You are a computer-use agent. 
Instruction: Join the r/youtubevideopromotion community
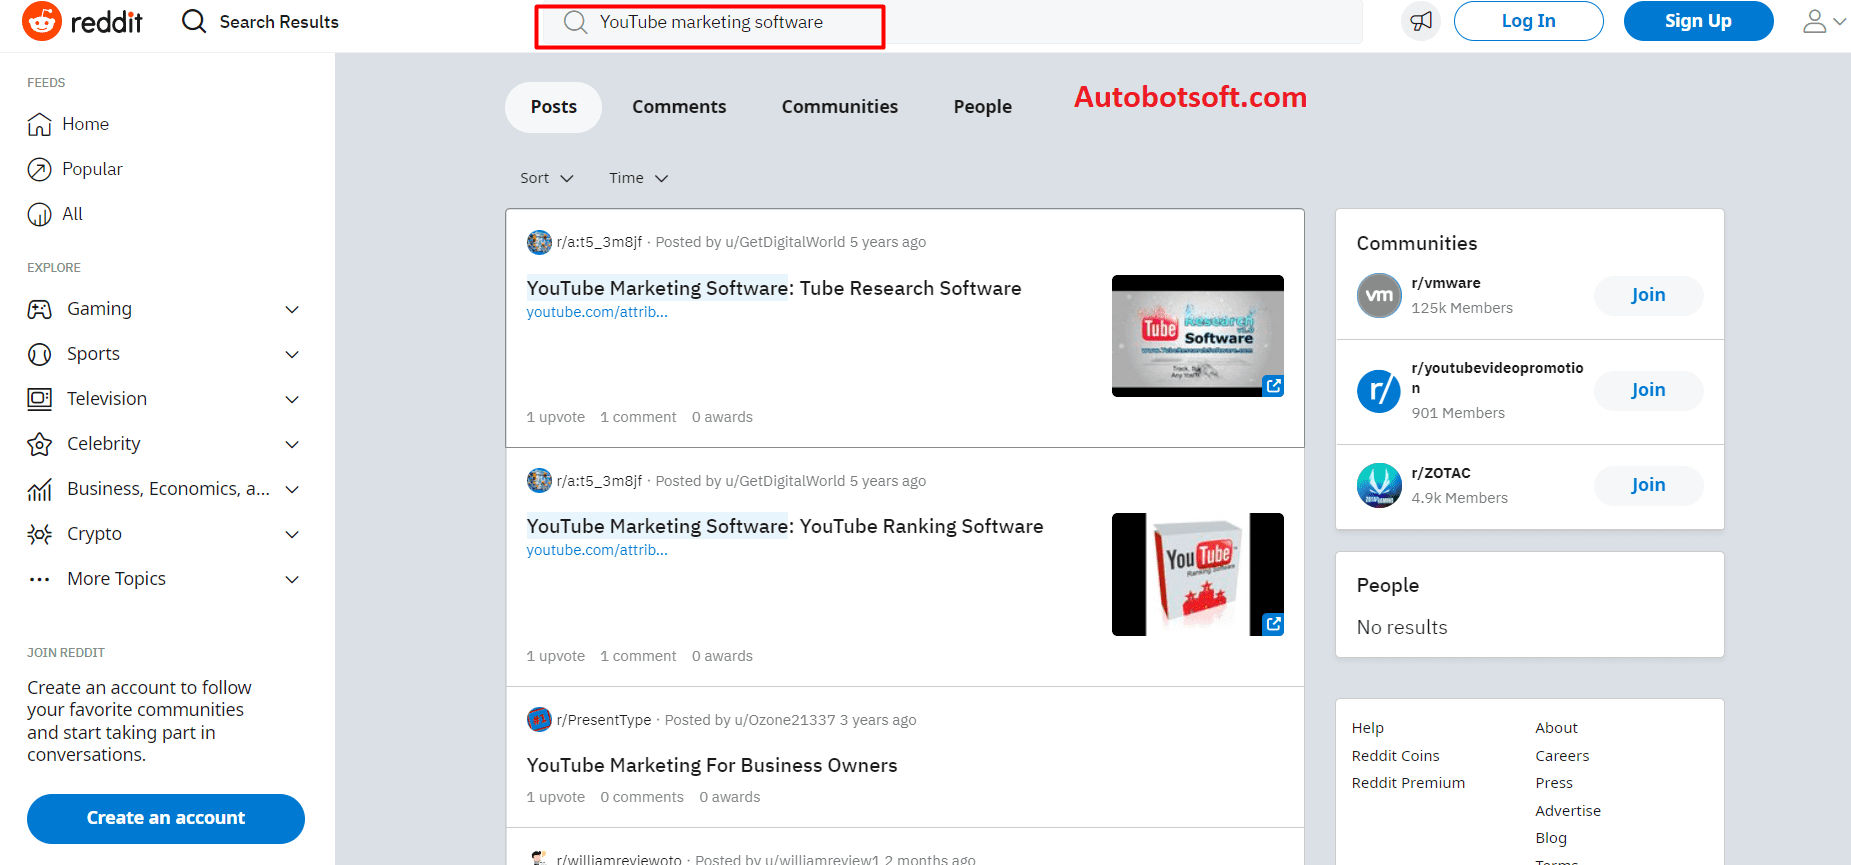1648,390
